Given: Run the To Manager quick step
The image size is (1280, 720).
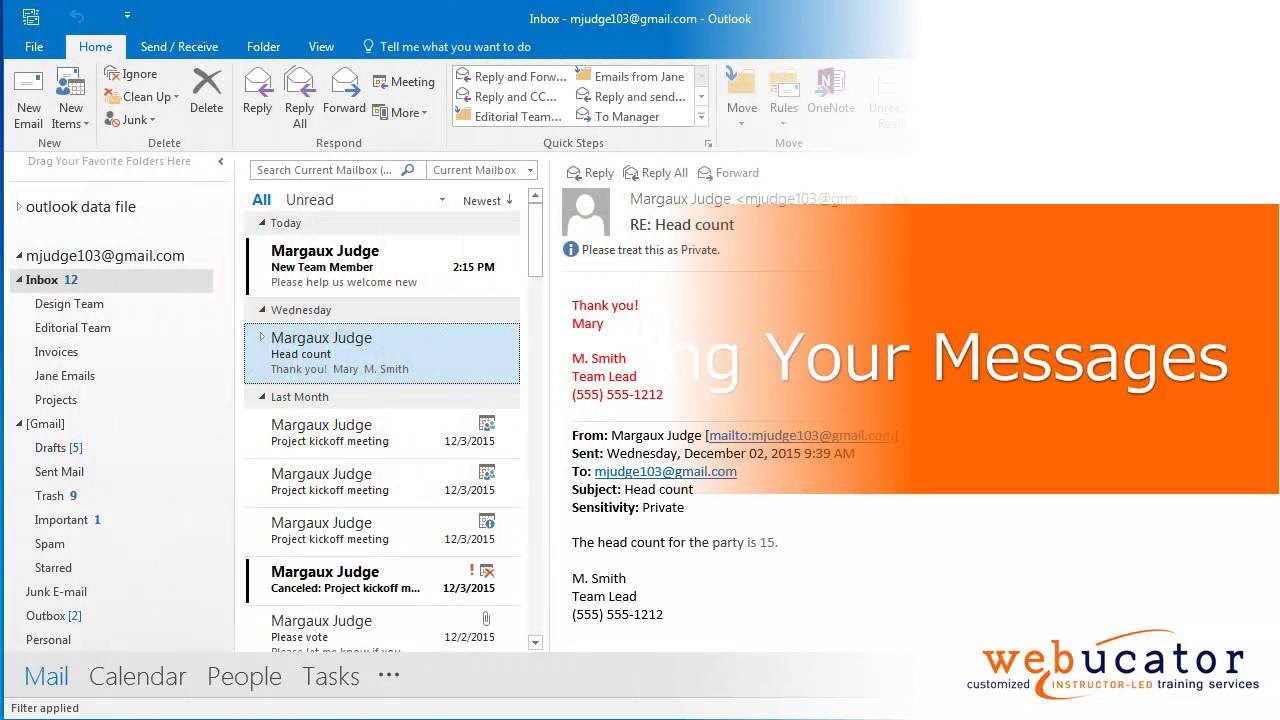Looking at the screenshot, I should (618, 116).
